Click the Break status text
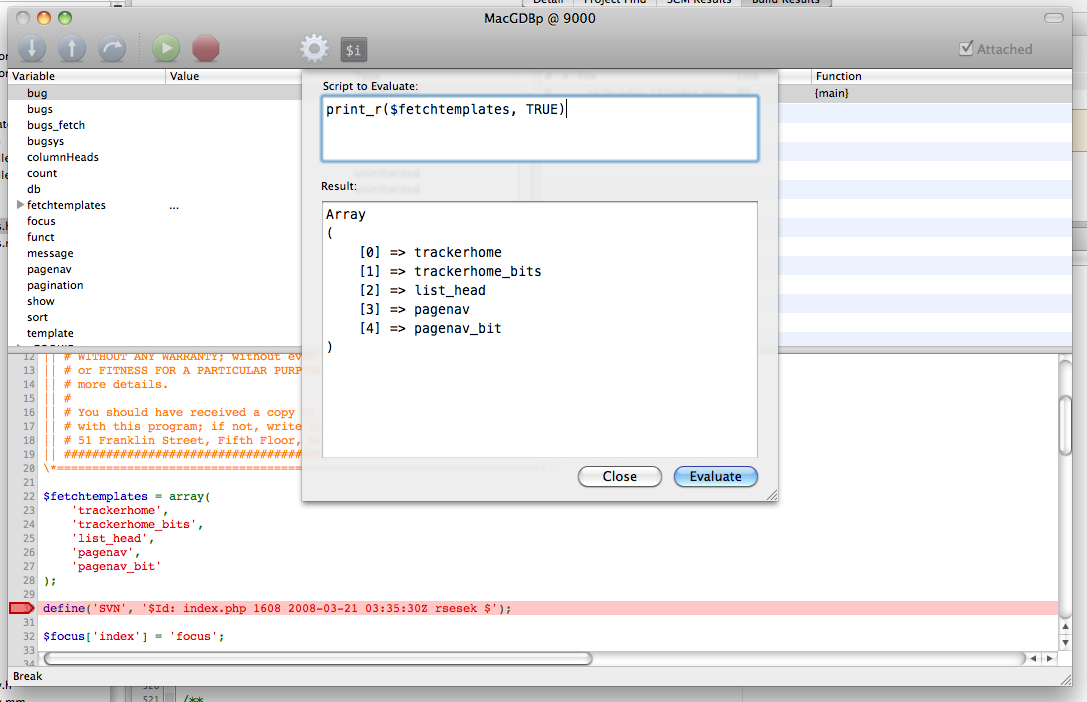This screenshot has height=702, width=1087. click(28, 676)
